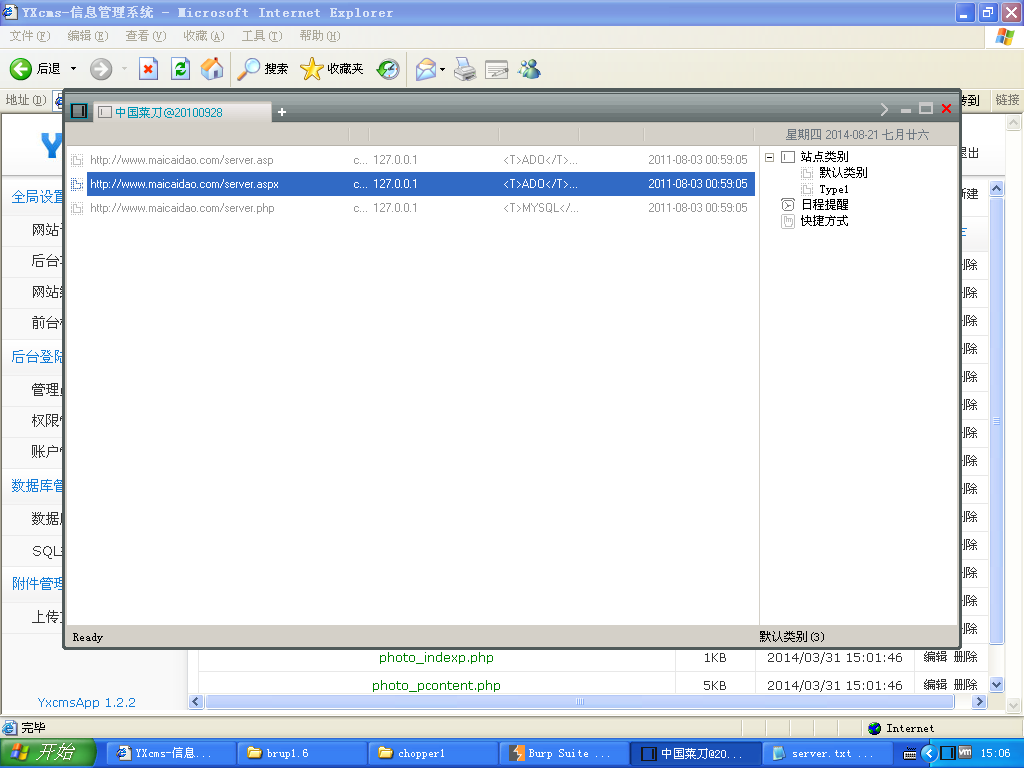Click 数据库管理 section in YXcms sidebar

point(37,486)
